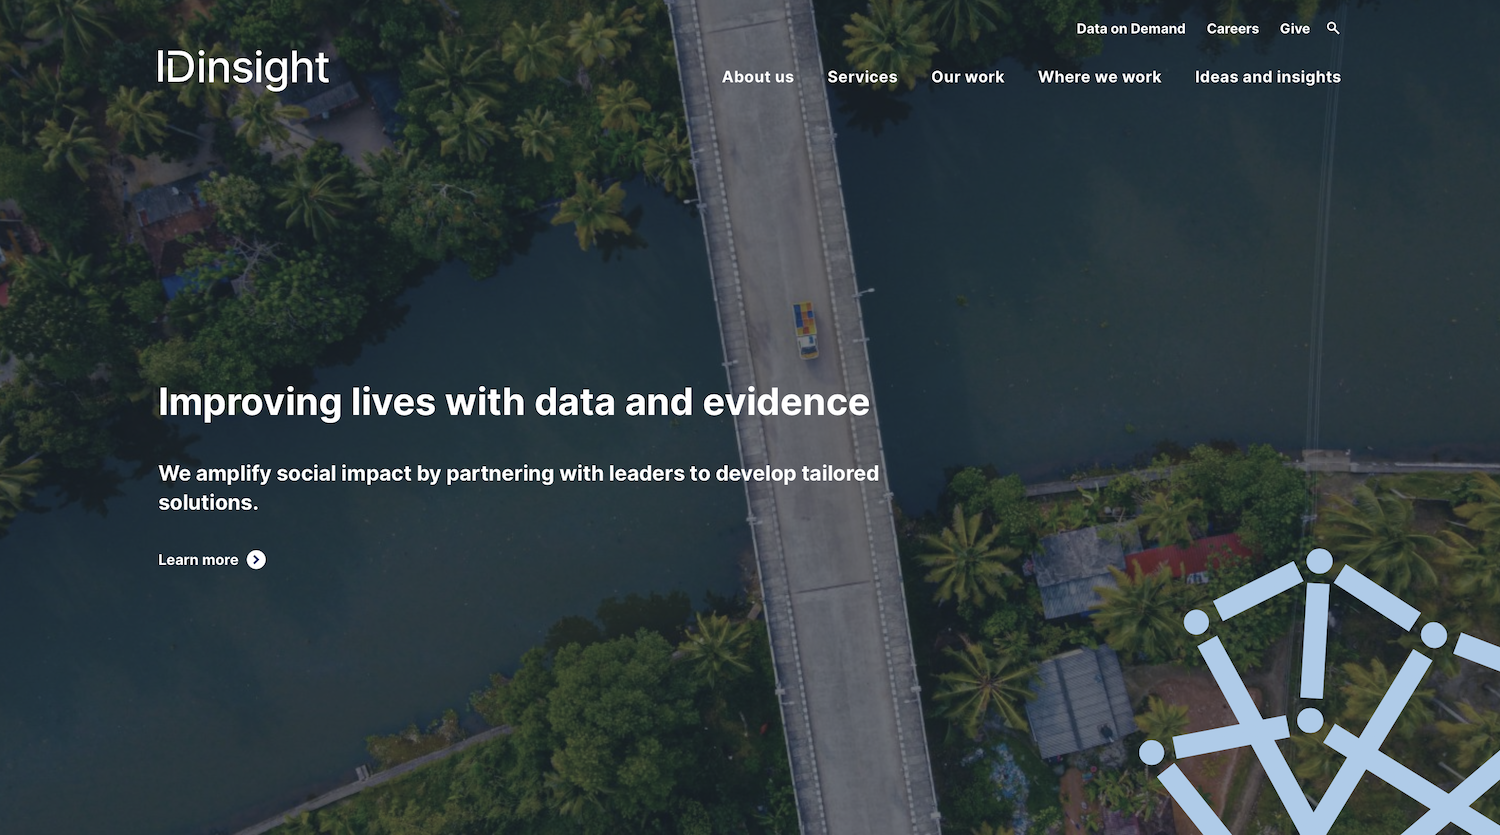
Task: Open the Give link
Action: (1294, 29)
